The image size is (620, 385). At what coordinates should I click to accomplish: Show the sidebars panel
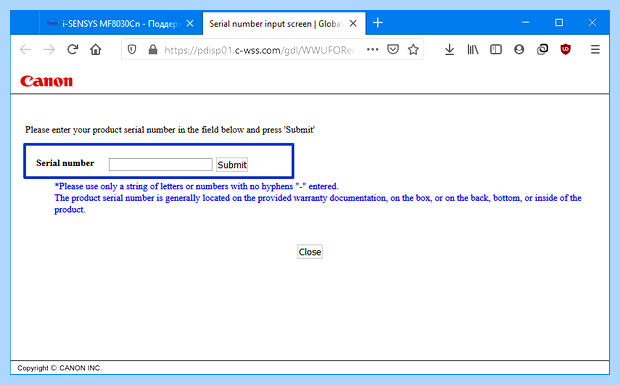coord(496,49)
